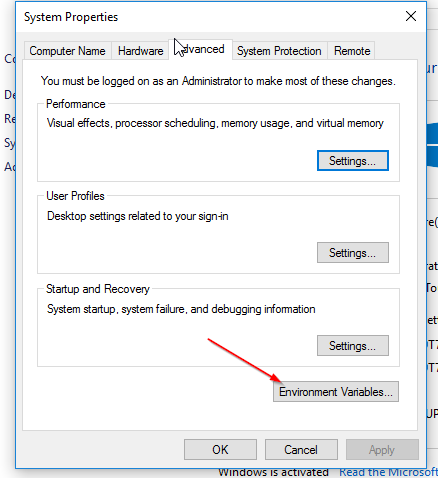The height and width of the screenshot is (478, 438).
Task: Click partially hidden 'De' link behind dialog
Action: tap(10, 95)
